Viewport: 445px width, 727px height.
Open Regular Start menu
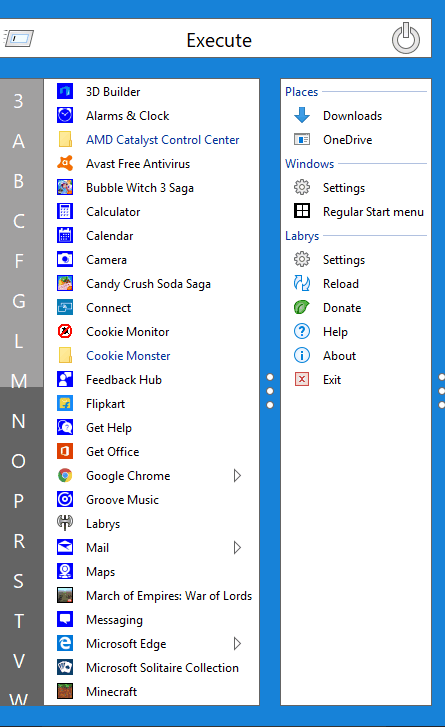point(356,211)
